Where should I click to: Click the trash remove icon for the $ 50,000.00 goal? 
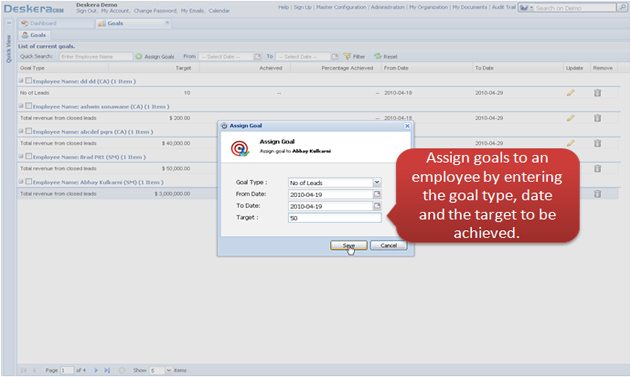pyautogui.click(x=598, y=169)
